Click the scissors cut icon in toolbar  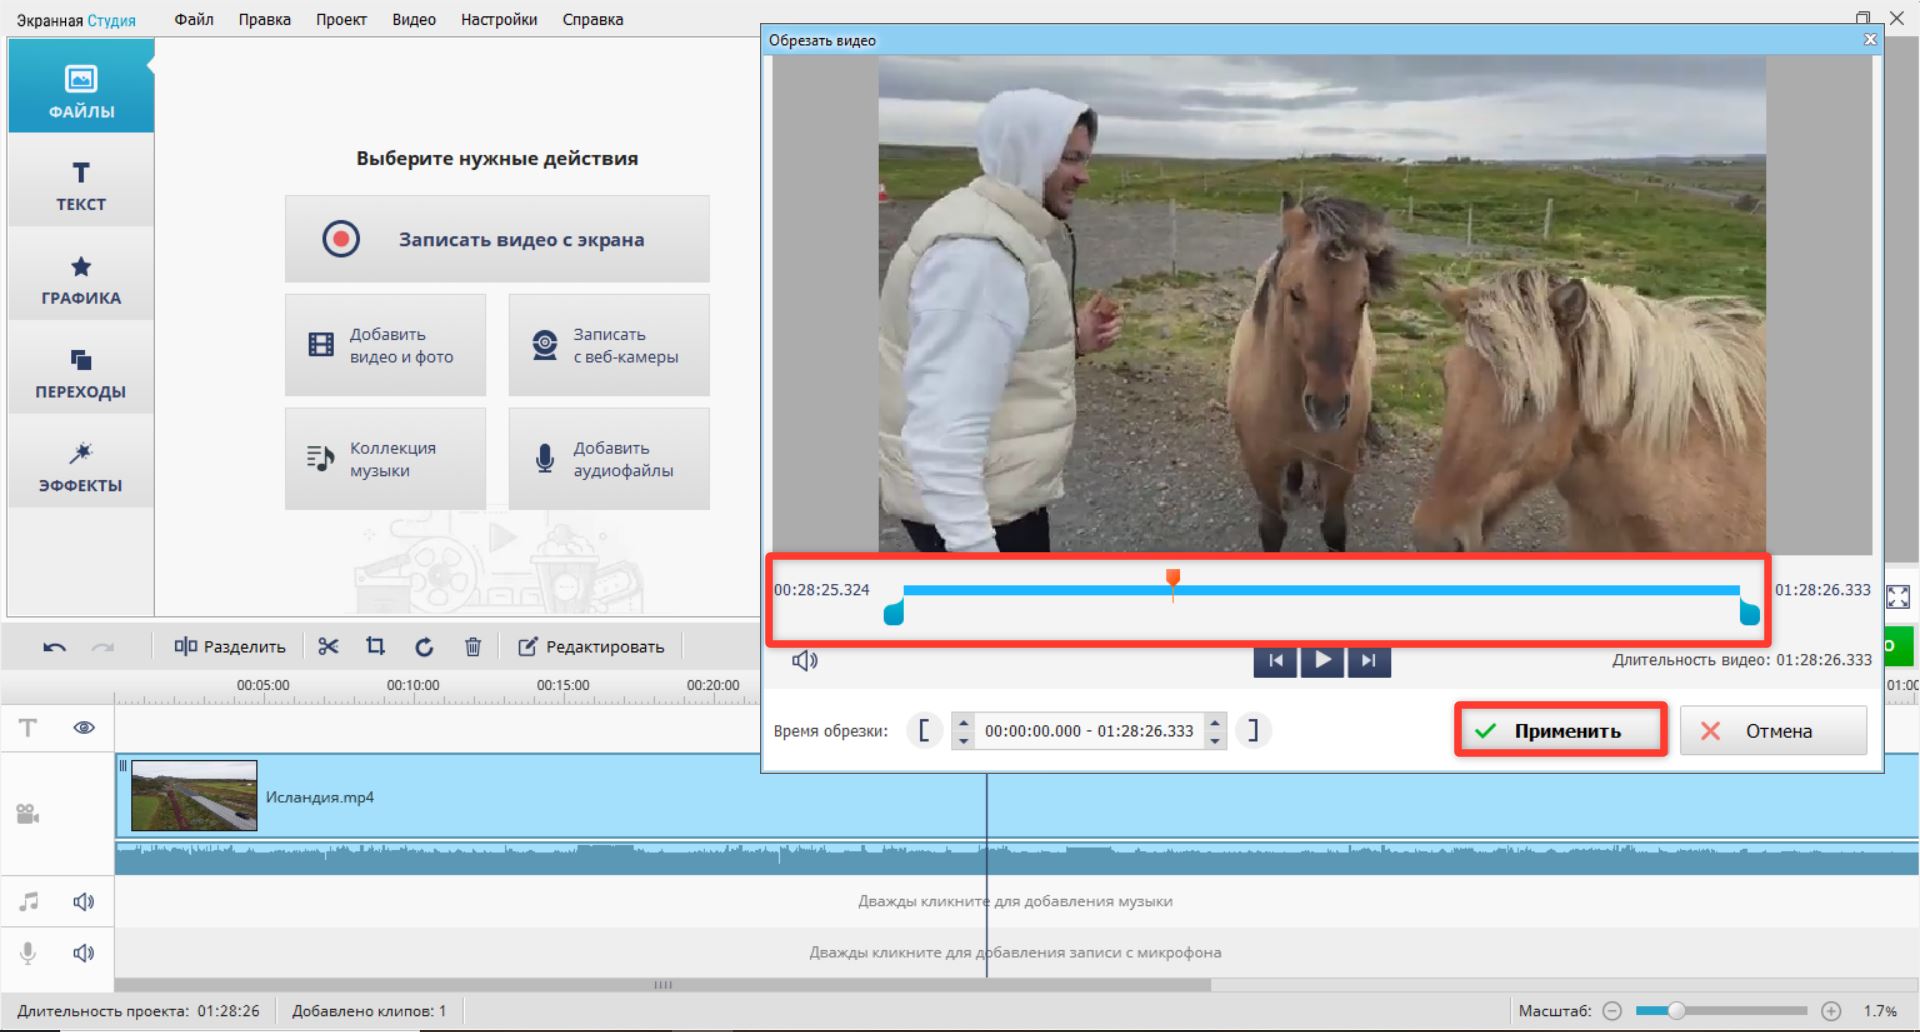click(x=328, y=647)
